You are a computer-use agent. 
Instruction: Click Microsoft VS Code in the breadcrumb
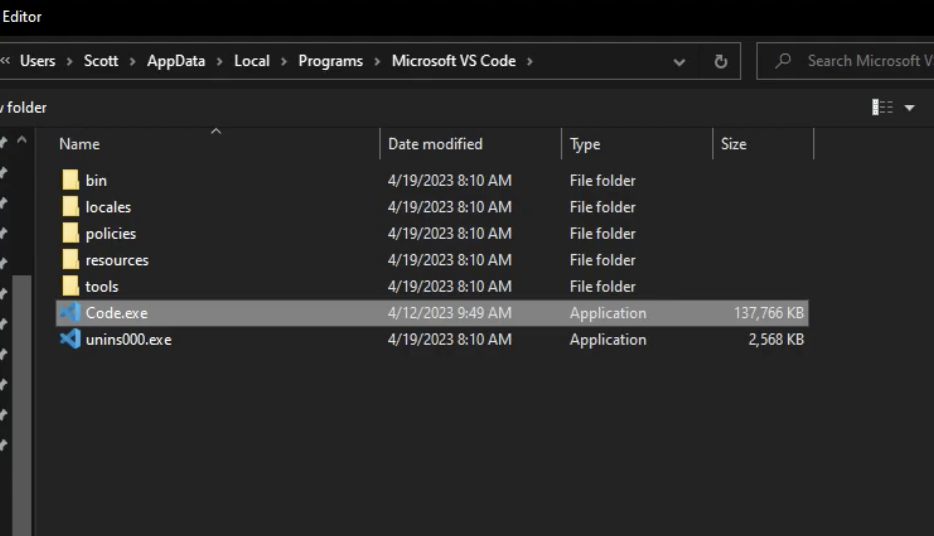pos(453,61)
